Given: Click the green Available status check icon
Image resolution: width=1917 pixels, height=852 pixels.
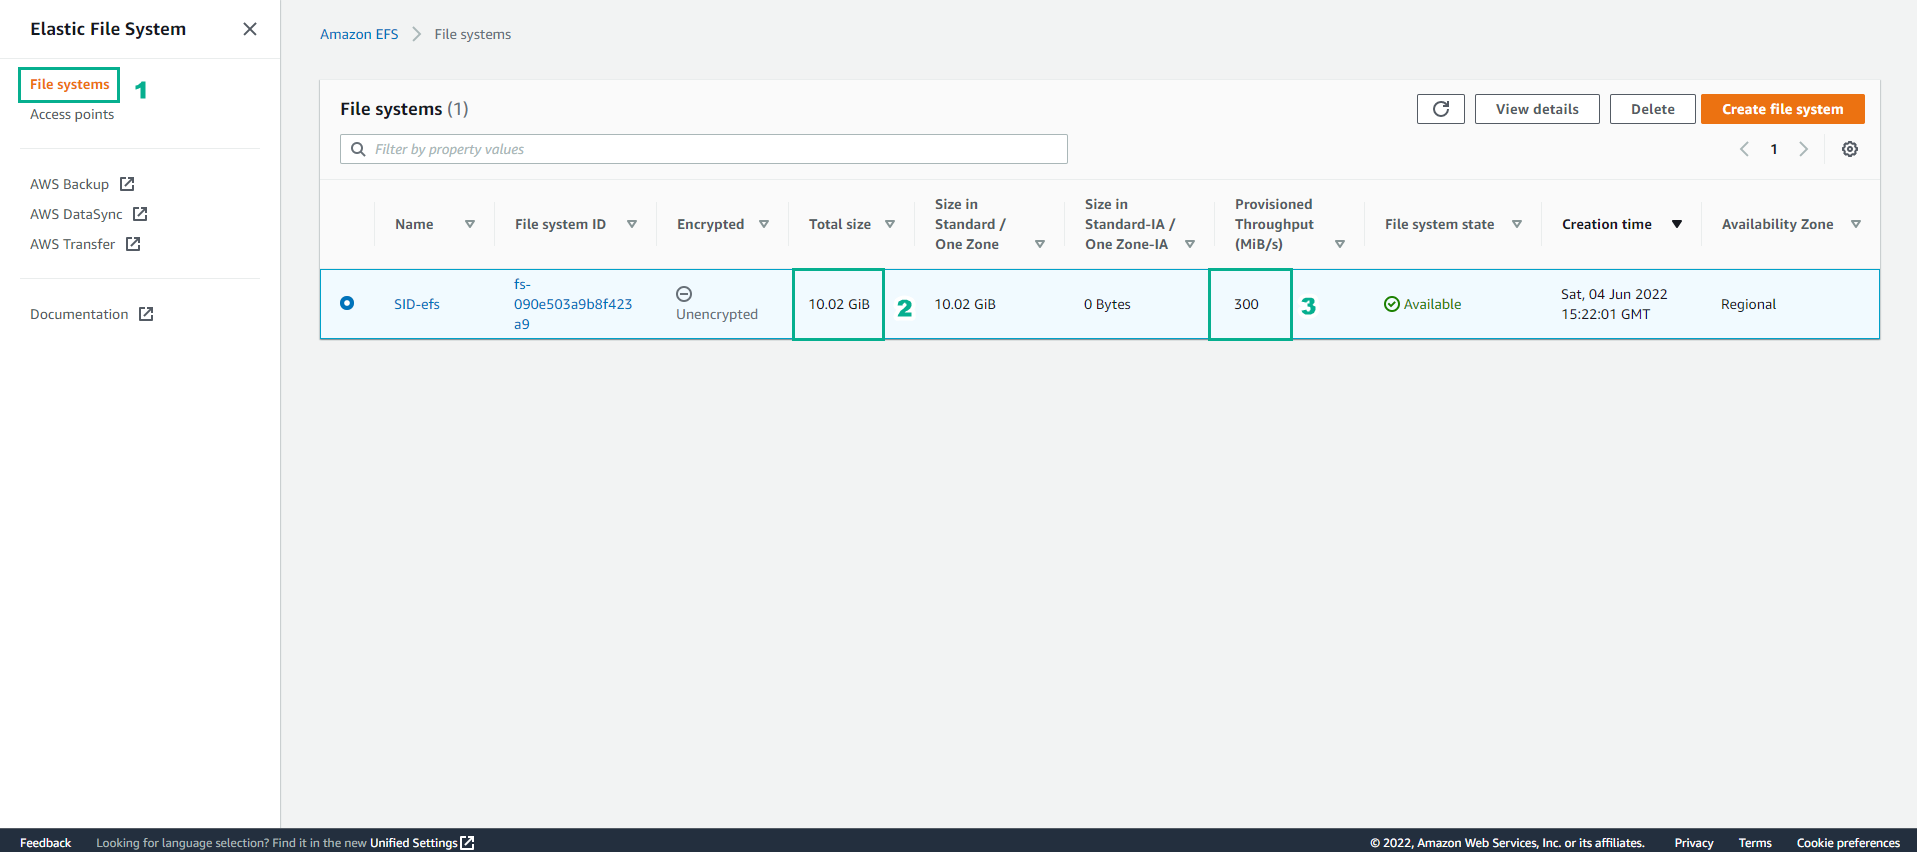Looking at the screenshot, I should click(1392, 304).
